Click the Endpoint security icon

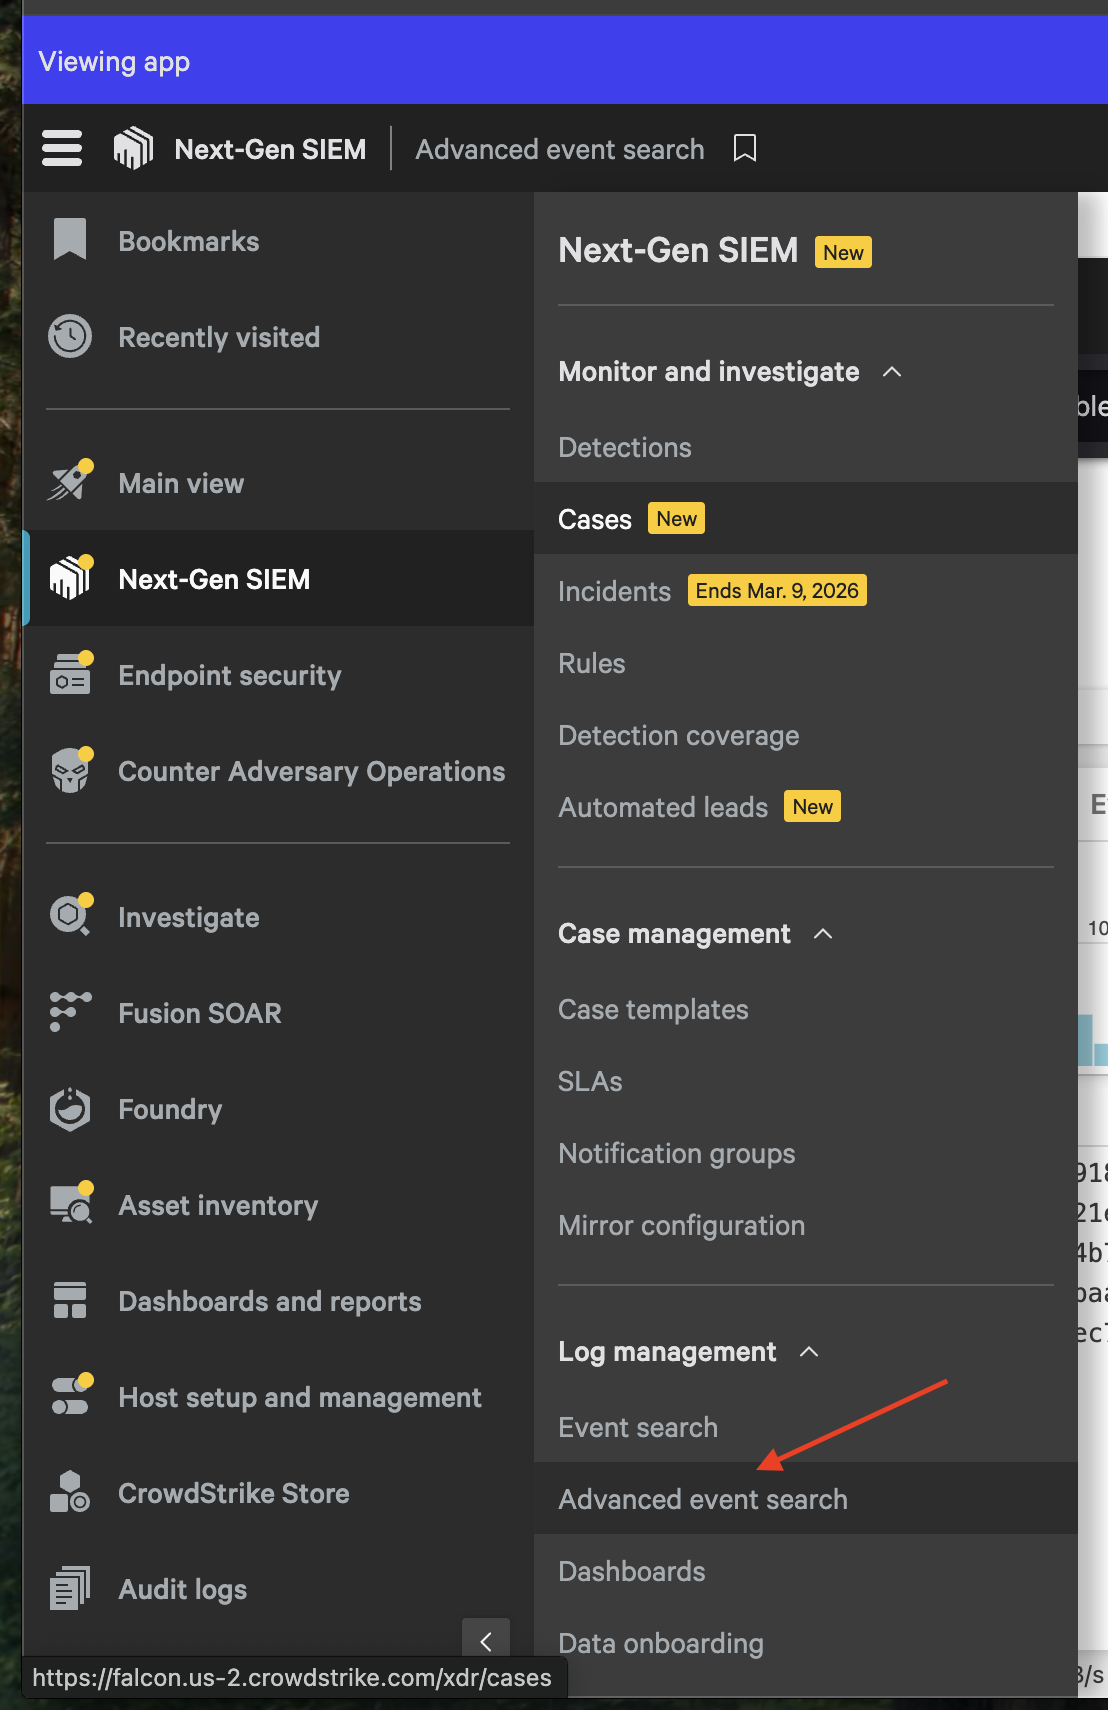pos(70,674)
